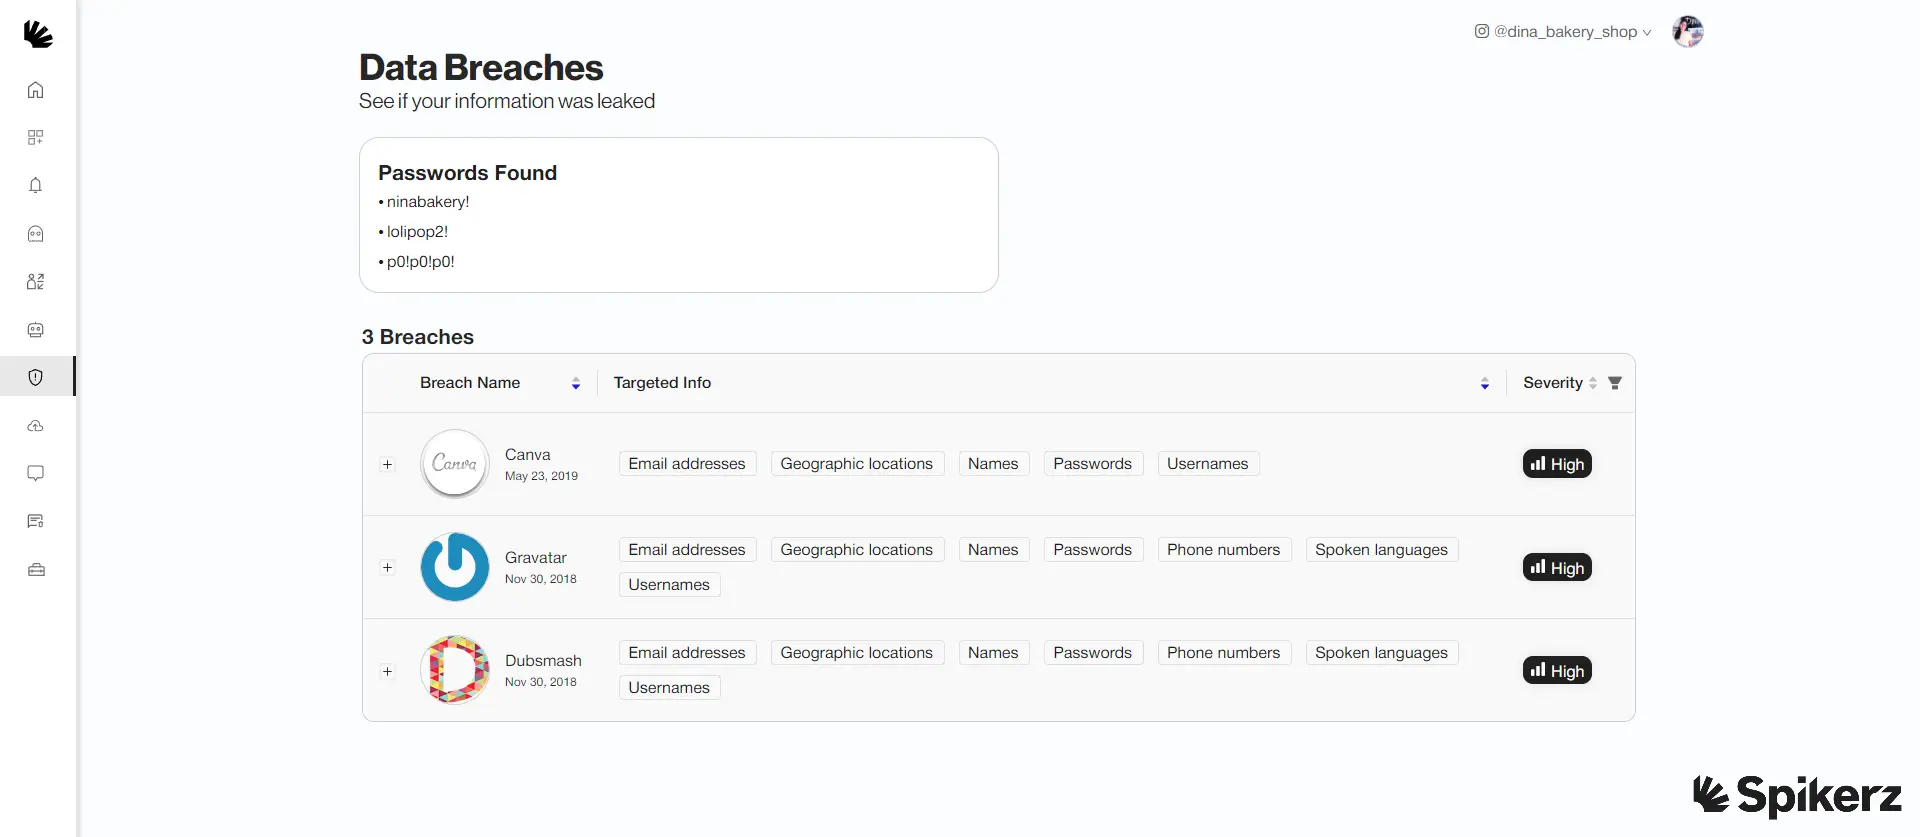Click the leaked password lolipop2!
The image size is (1920, 837).
[417, 232]
